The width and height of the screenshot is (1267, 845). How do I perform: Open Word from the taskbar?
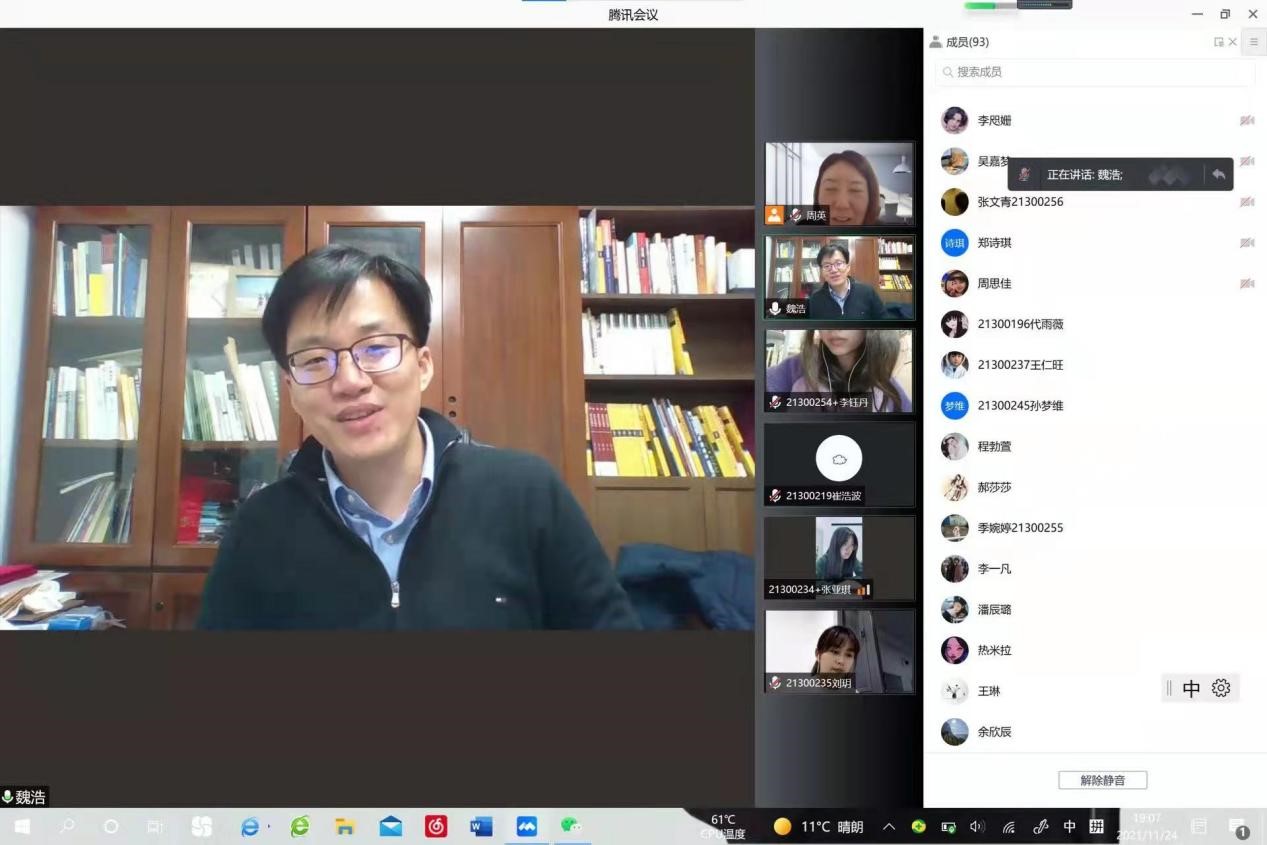click(481, 827)
